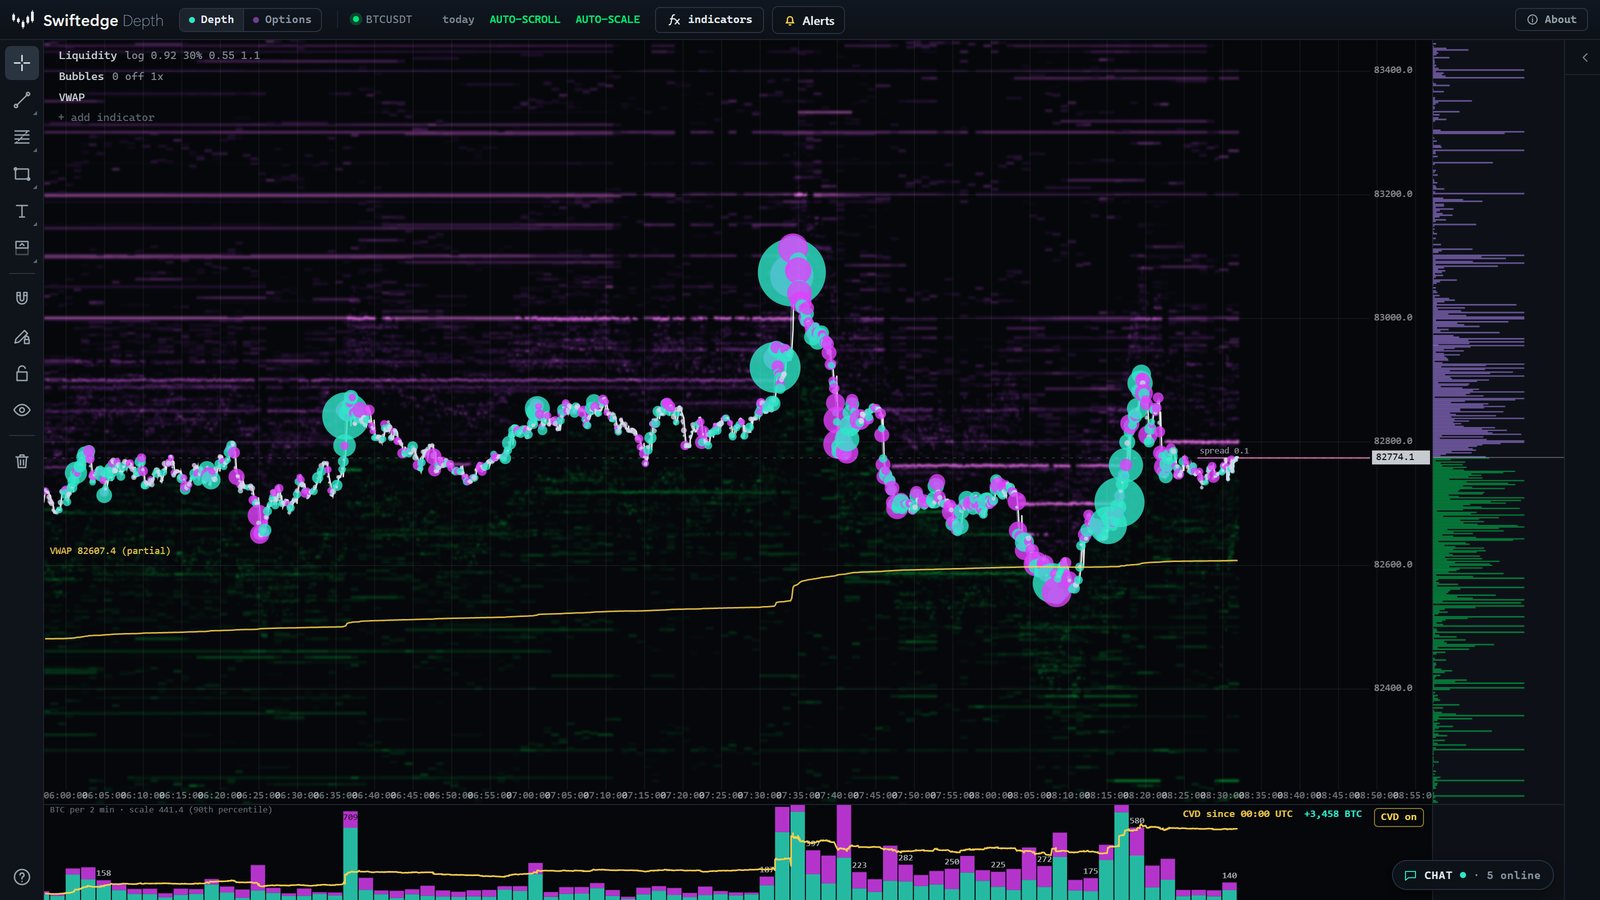Click the VWAP indicator label

pos(72,98)
